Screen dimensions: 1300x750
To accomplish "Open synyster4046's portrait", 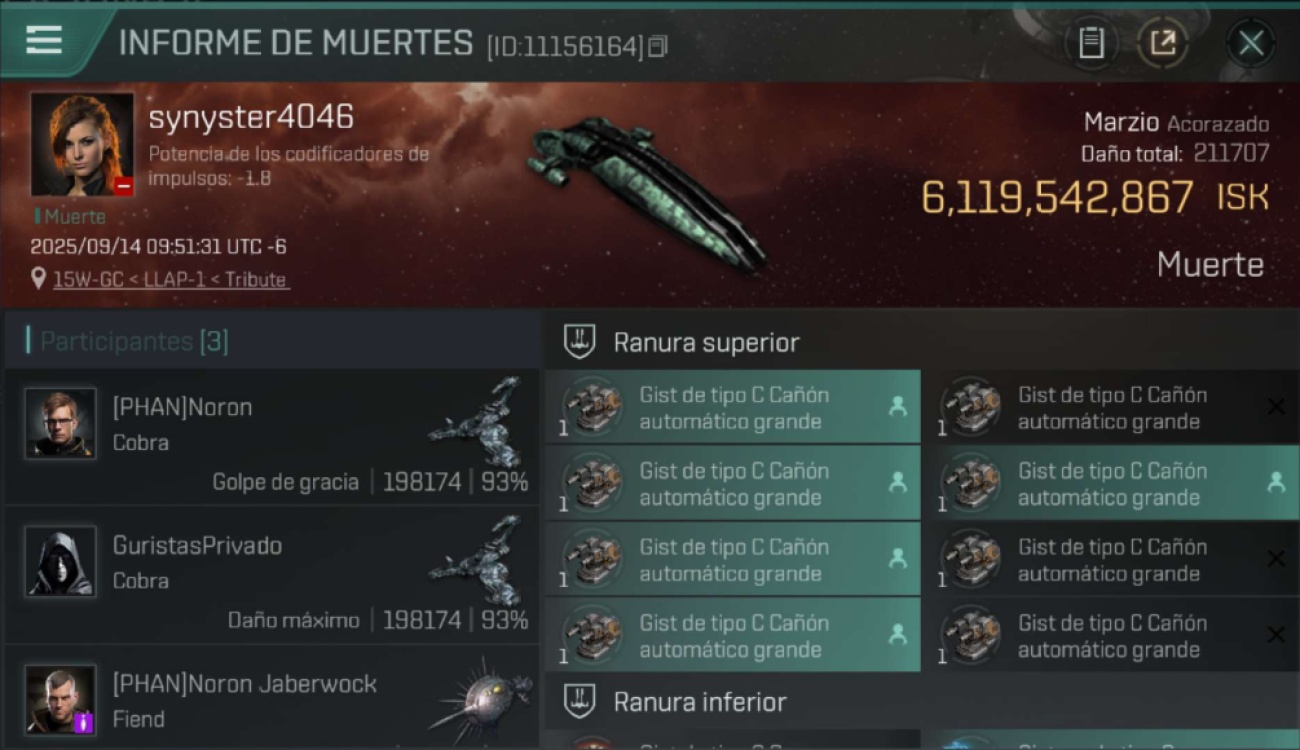I will 82,144.
